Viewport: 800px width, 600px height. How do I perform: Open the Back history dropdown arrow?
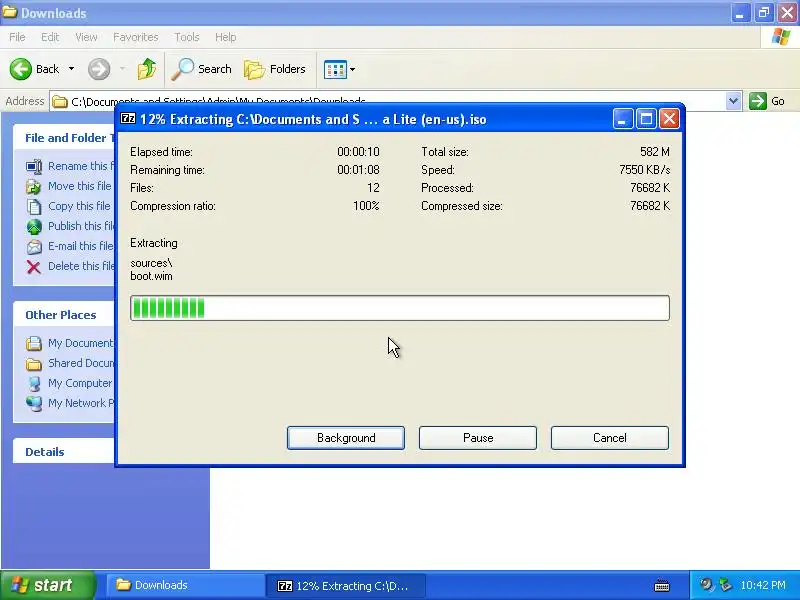click(x=71, y=69)
